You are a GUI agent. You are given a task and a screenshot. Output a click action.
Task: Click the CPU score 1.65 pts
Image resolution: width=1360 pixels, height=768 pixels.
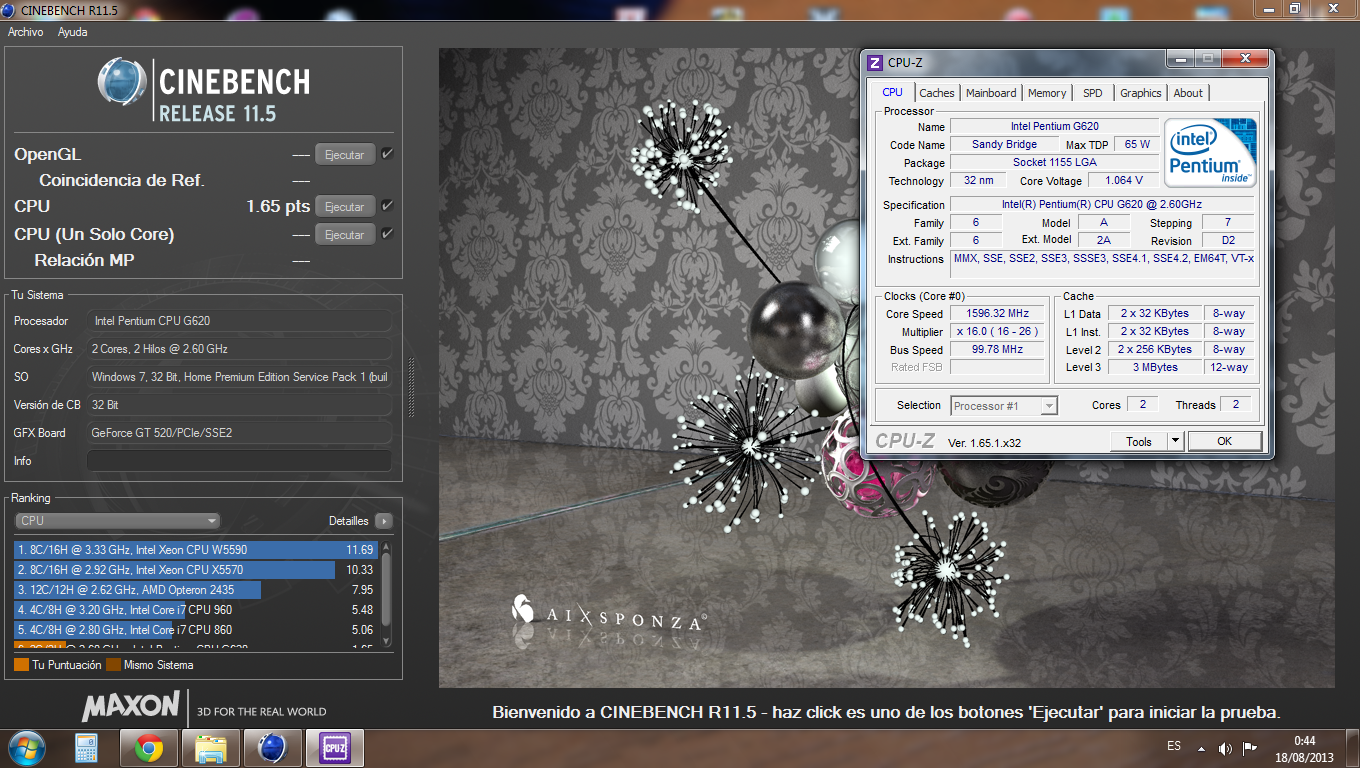(278, 207)
